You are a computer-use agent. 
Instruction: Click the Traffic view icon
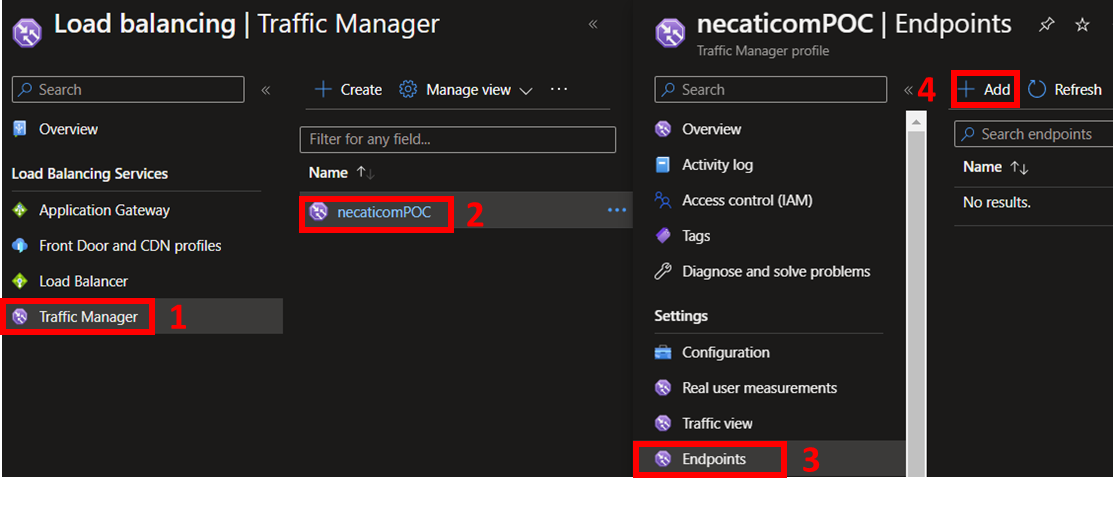[662, 423]
